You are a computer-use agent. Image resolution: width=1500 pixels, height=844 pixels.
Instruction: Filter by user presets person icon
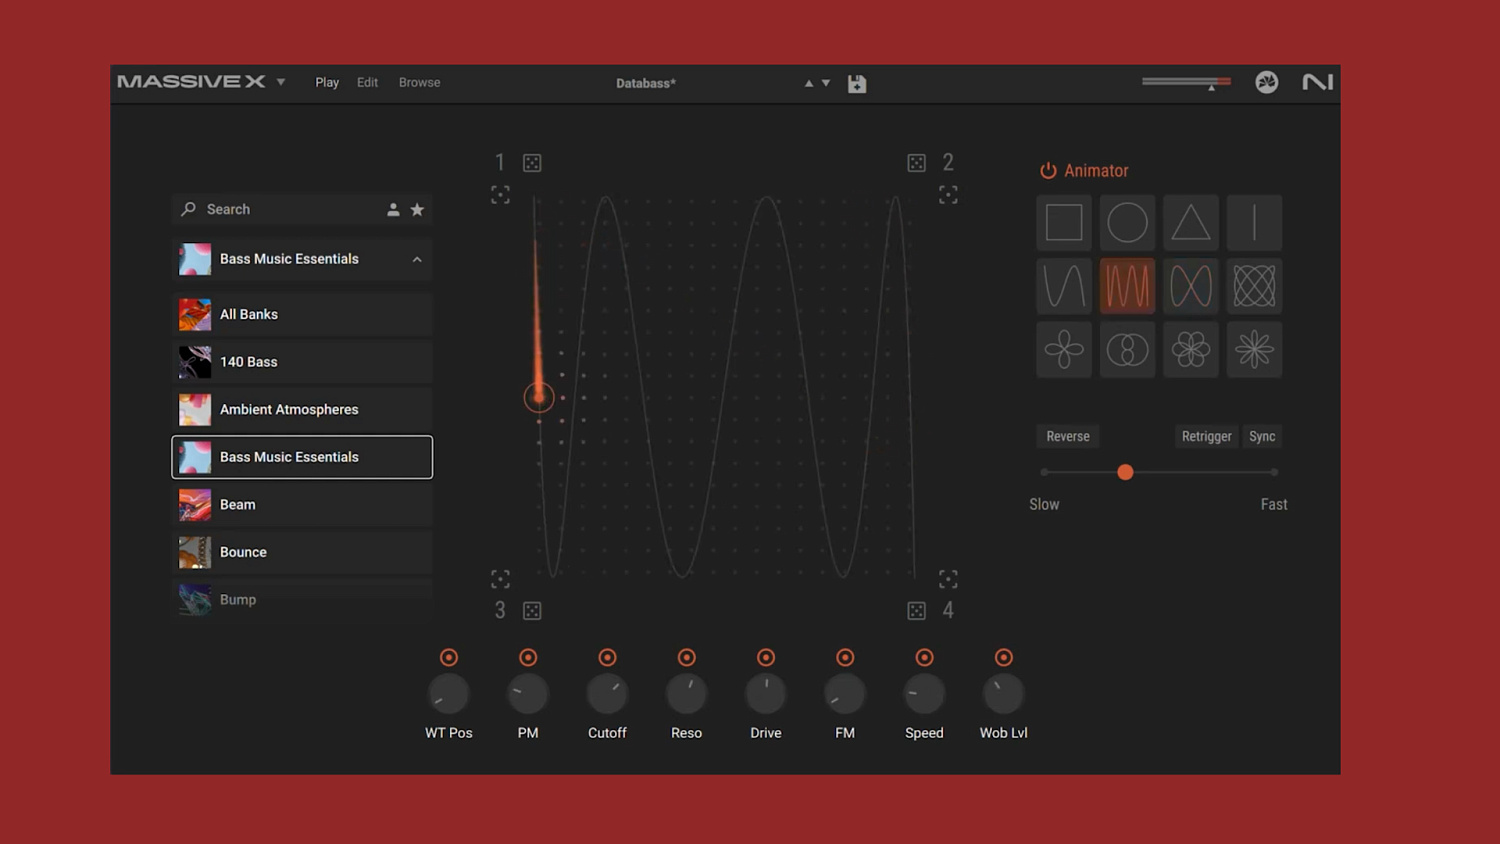(x=393, y=210)
